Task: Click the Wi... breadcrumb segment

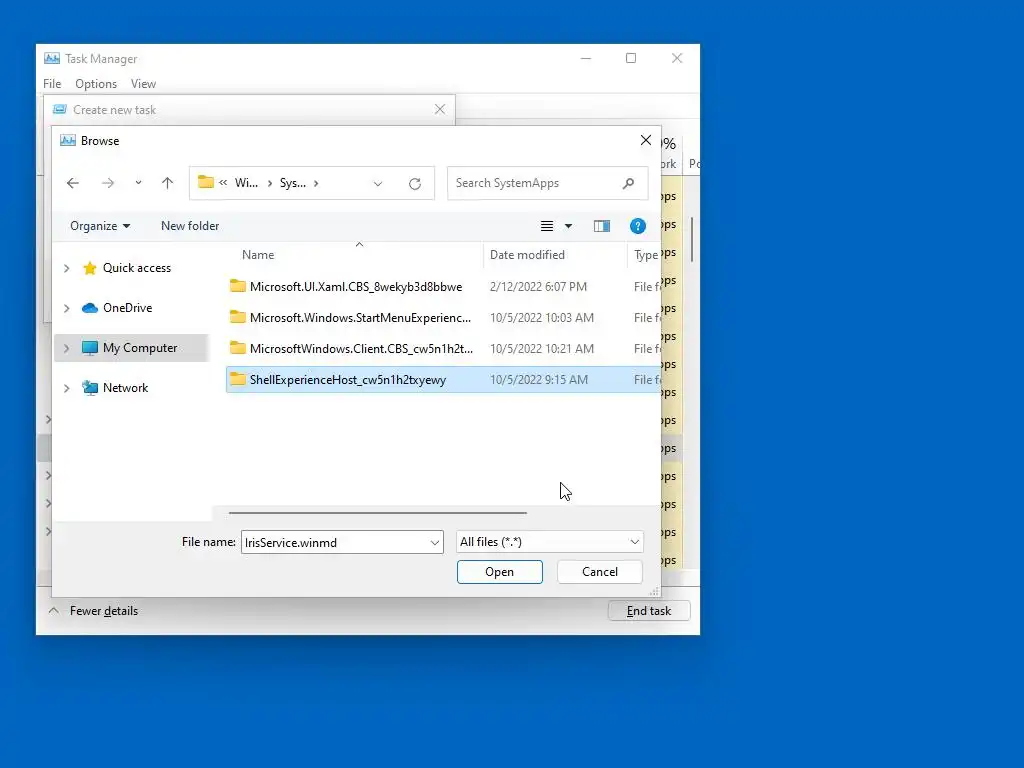Action: coord(246,183)
